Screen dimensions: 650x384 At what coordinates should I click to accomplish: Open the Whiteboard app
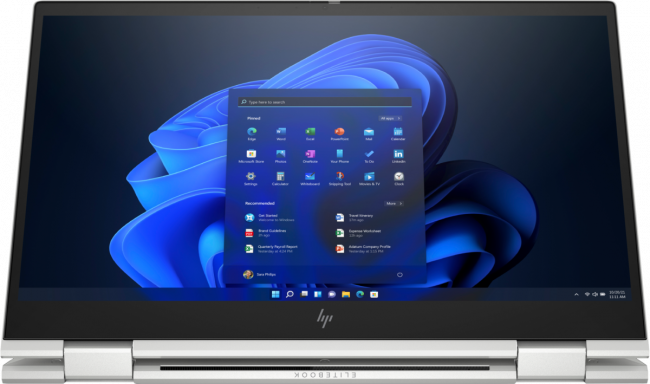pyautogui.click(x=310, y=178)
